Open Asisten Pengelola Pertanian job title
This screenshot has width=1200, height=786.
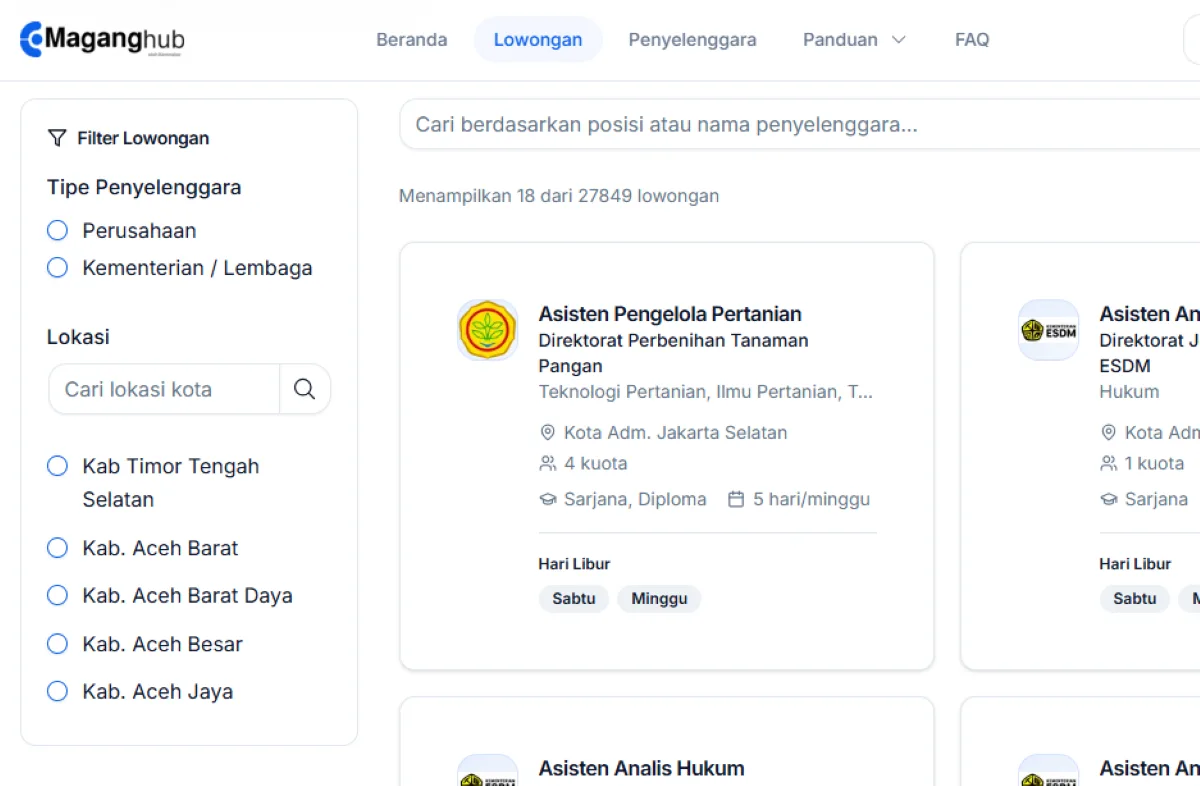point(670,314)
